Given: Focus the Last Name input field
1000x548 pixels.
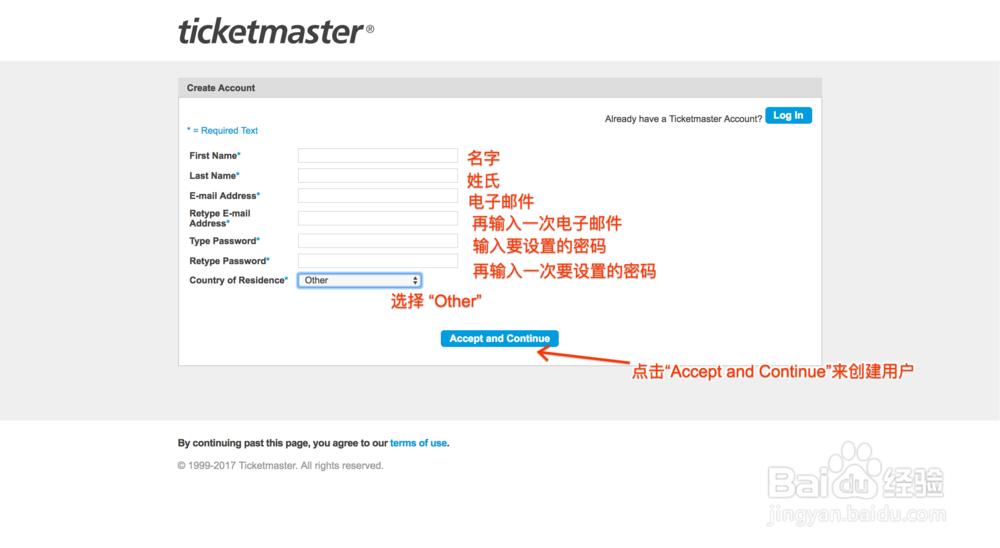Looking at the screenshot, I should [378, 175].
